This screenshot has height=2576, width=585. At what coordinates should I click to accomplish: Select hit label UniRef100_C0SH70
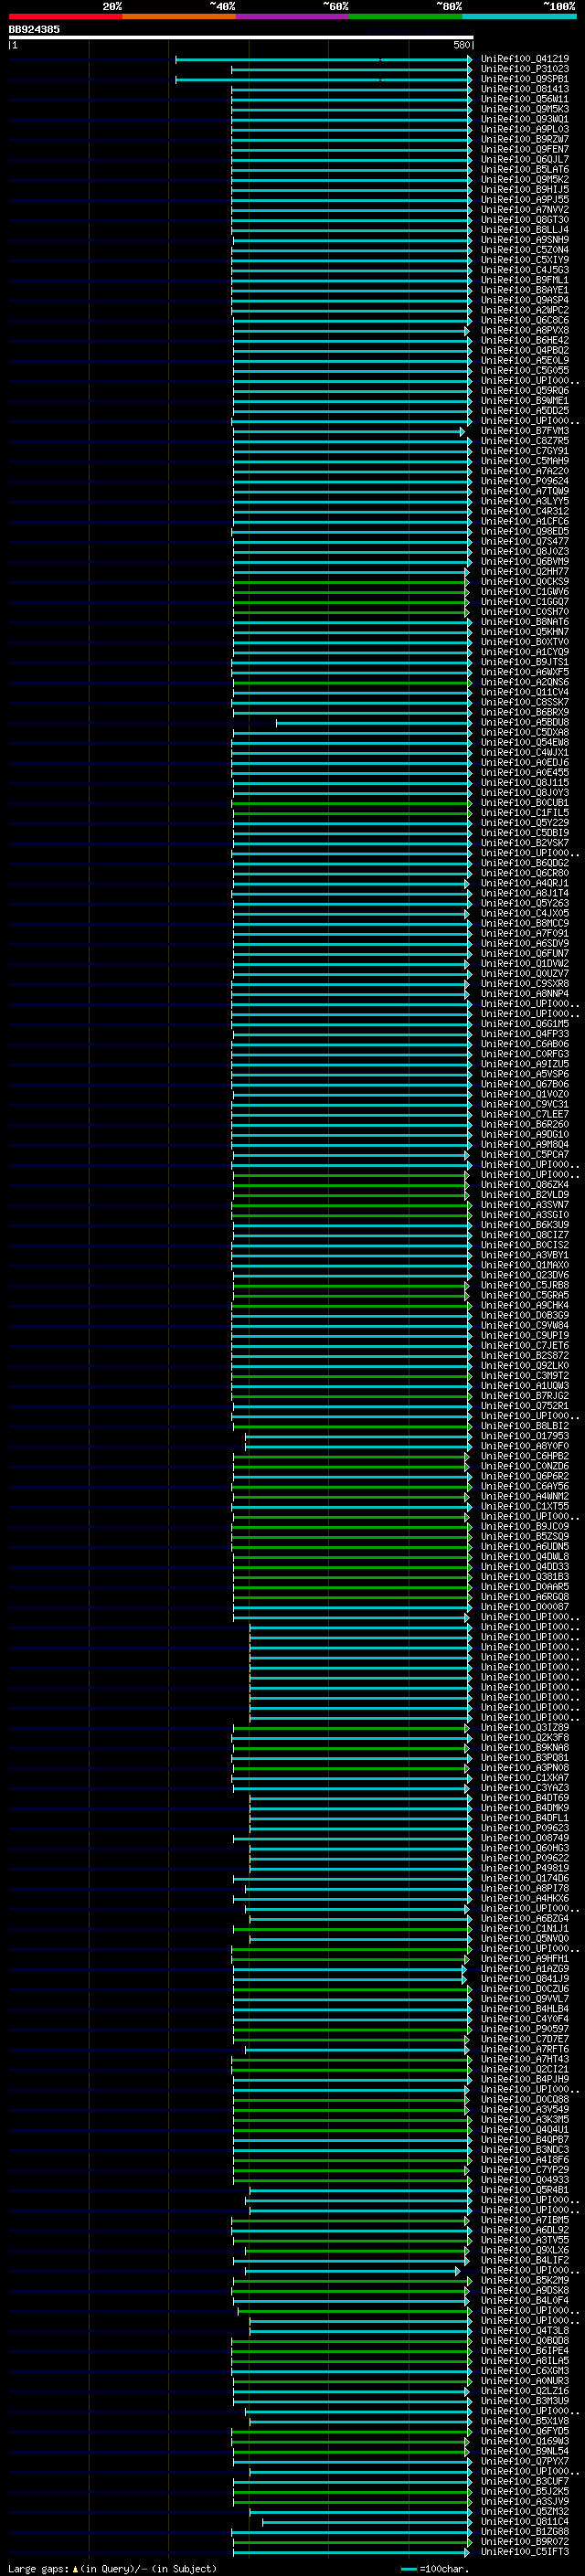524,611
